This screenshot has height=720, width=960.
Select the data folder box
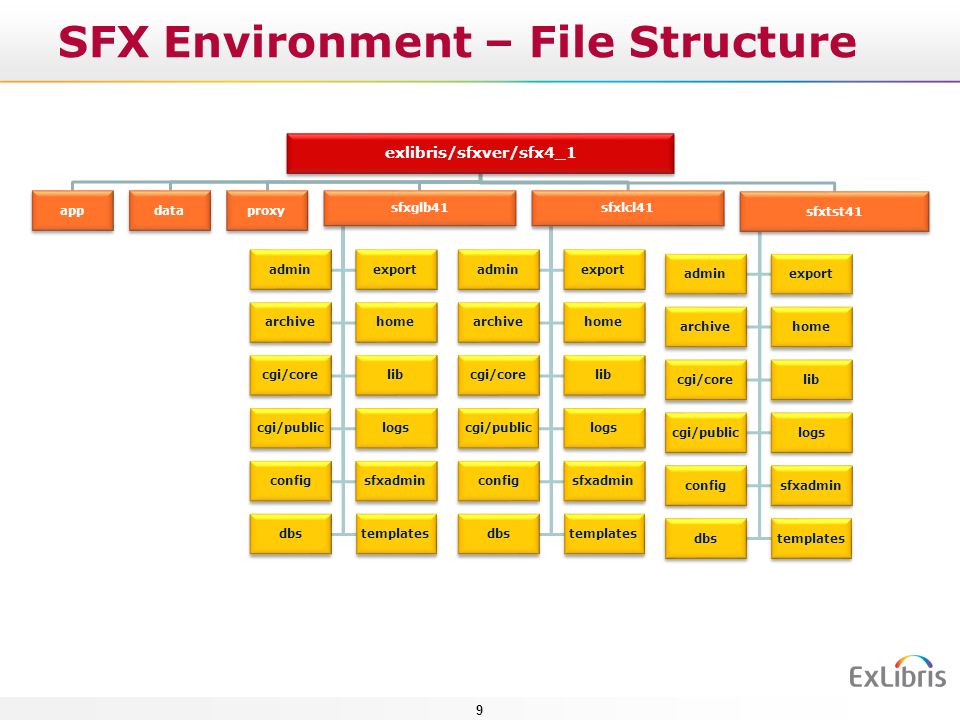point(170,211)
